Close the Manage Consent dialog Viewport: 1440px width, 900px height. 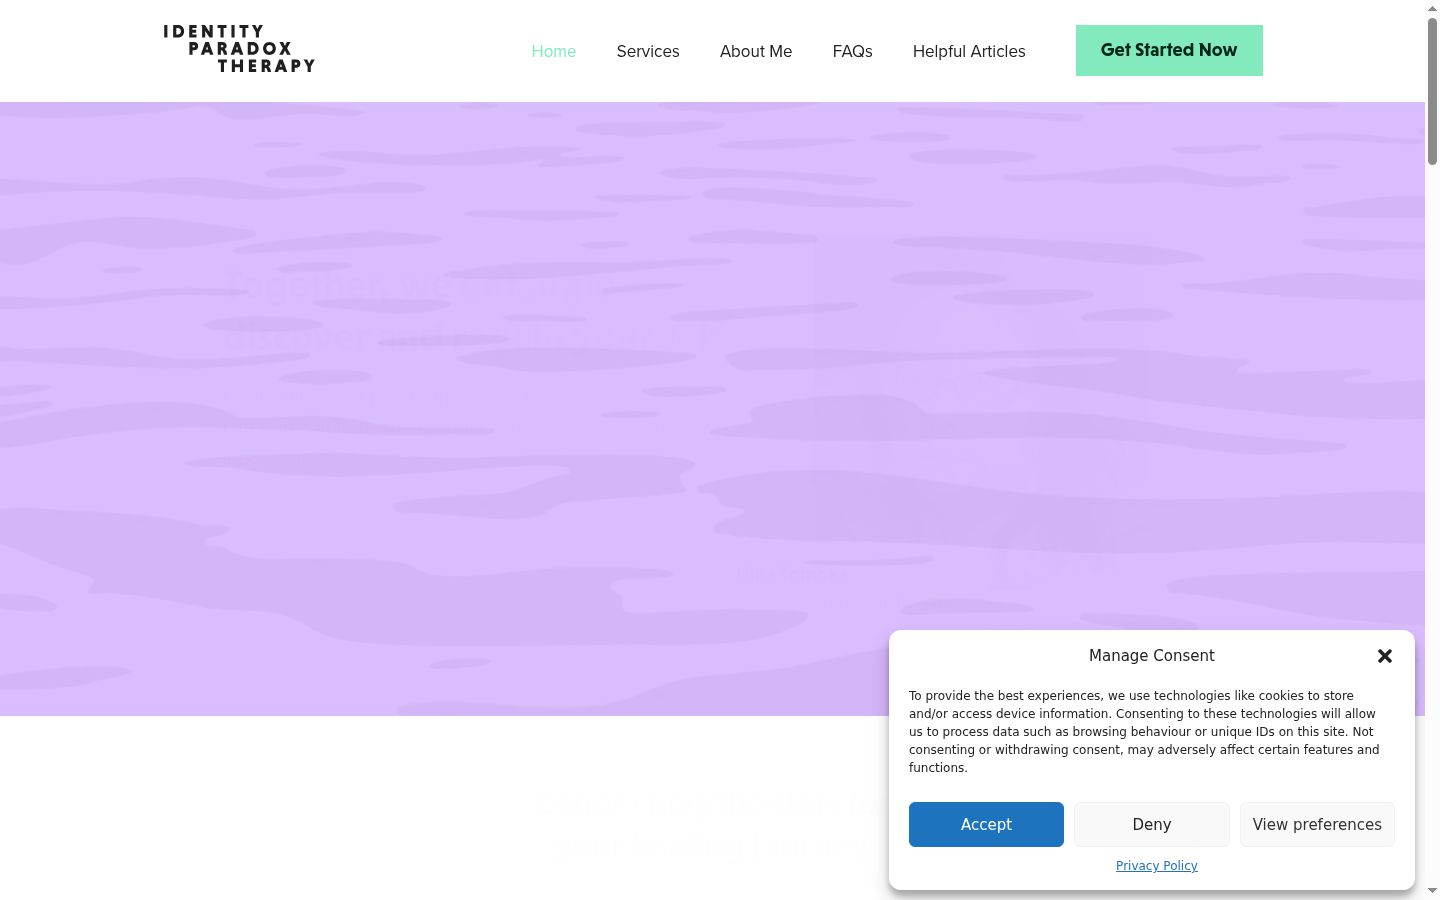click(1385, 656)
